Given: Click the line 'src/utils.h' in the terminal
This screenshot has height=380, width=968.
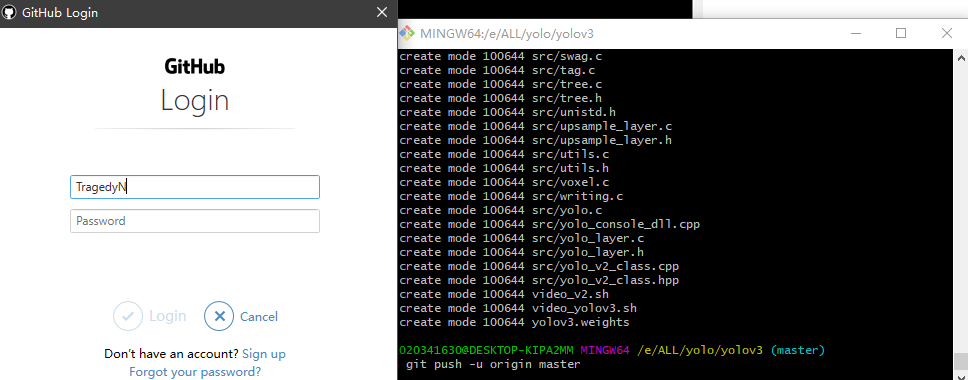Looking at the screenshot, I should point(504,168).
